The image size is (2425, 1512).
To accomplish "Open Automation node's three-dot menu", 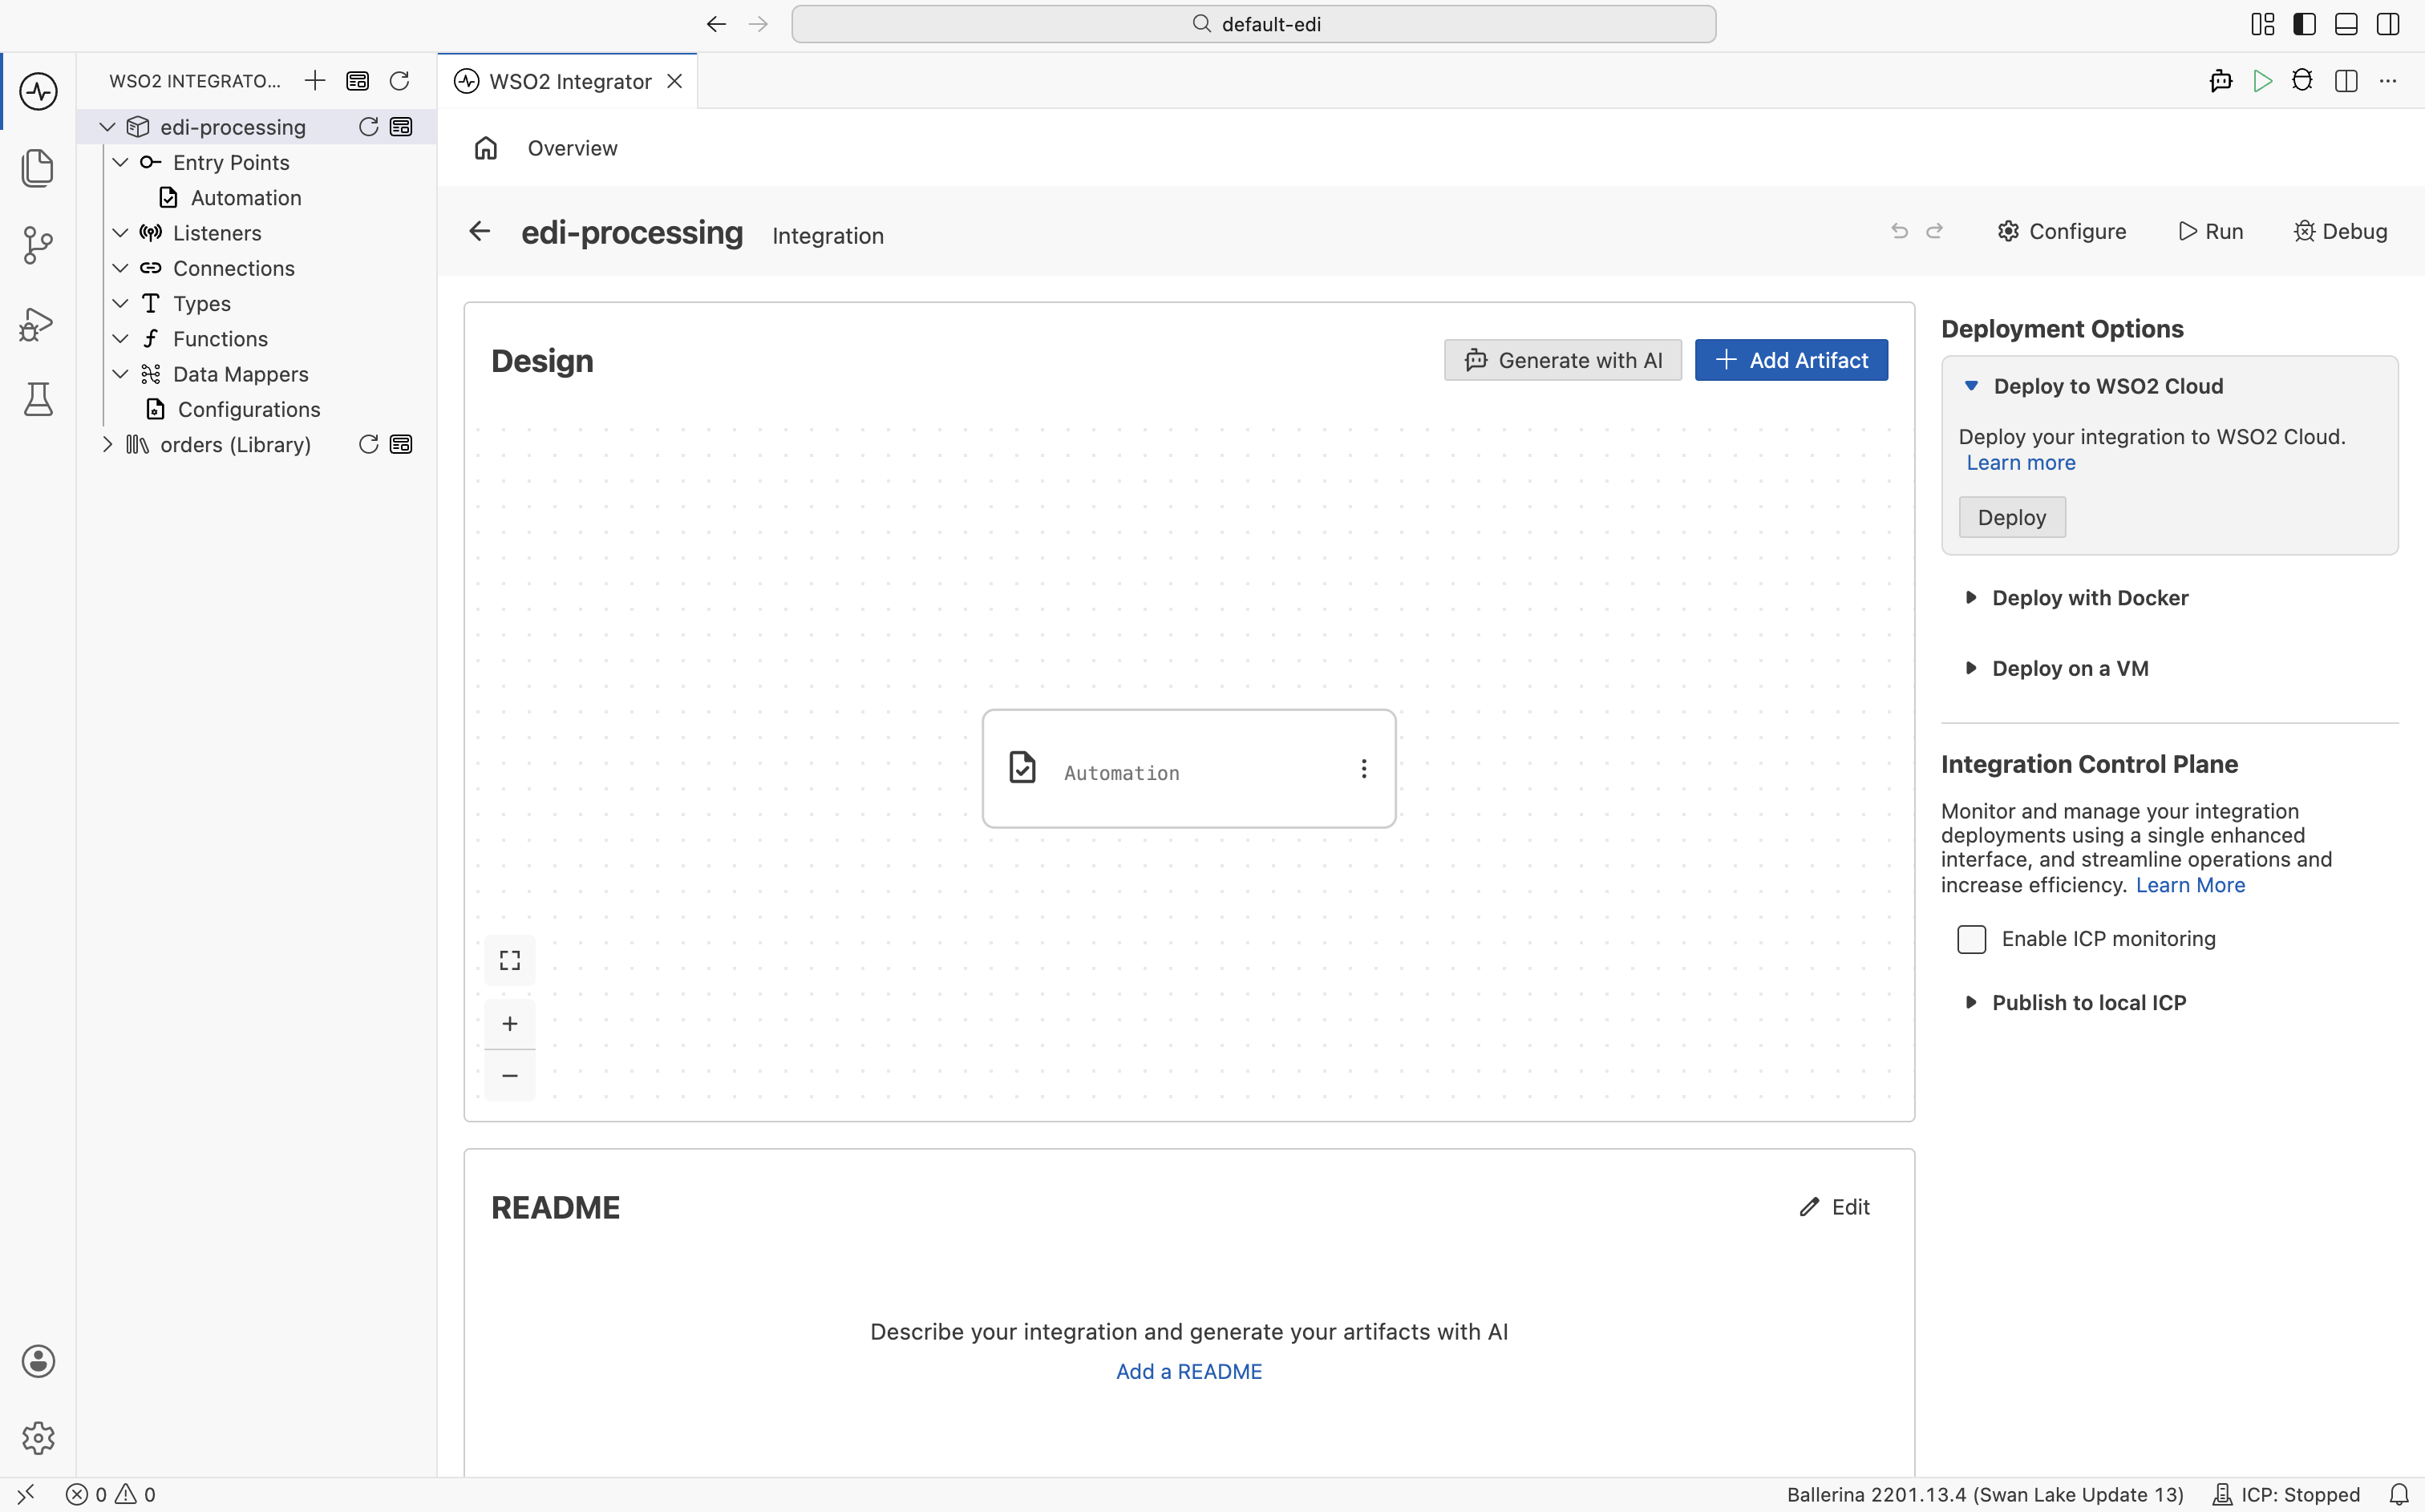I will (x=1364, y=768).
